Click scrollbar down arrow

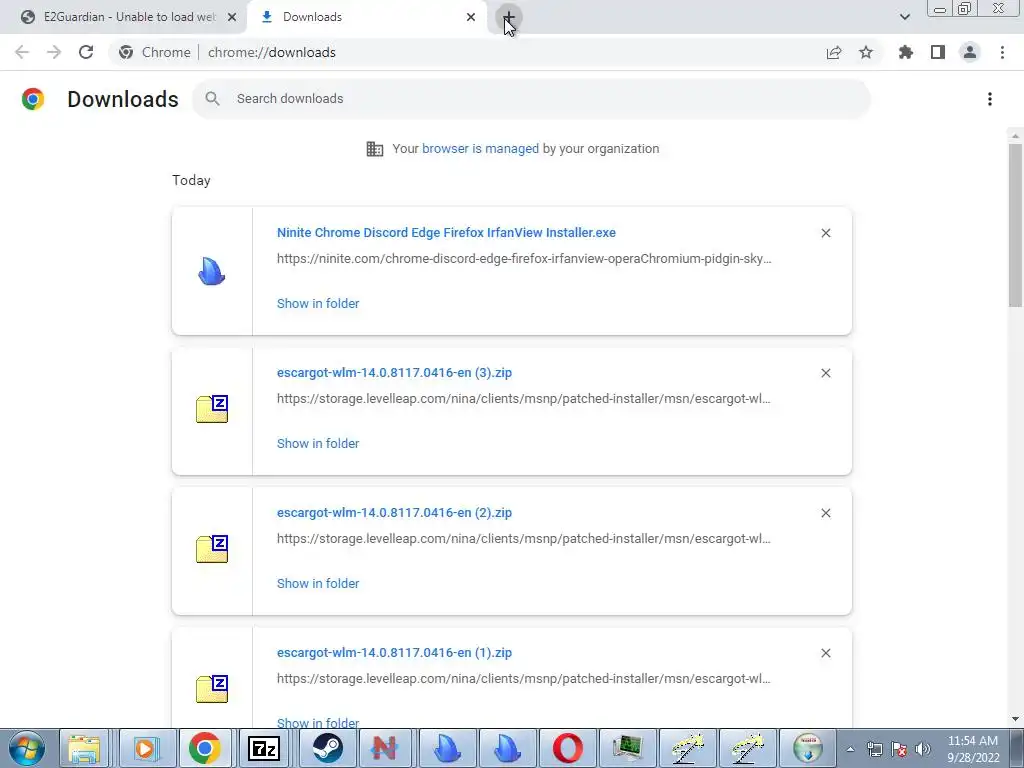point(1015,719)
